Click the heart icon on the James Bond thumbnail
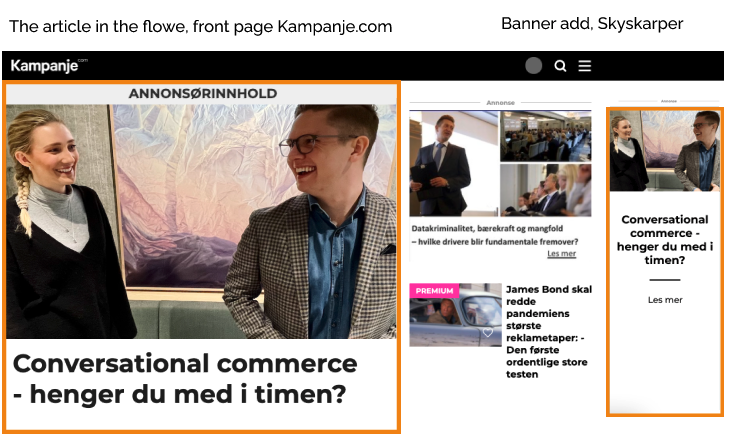This screenshot has height=435, width=729. coord(488,333)
